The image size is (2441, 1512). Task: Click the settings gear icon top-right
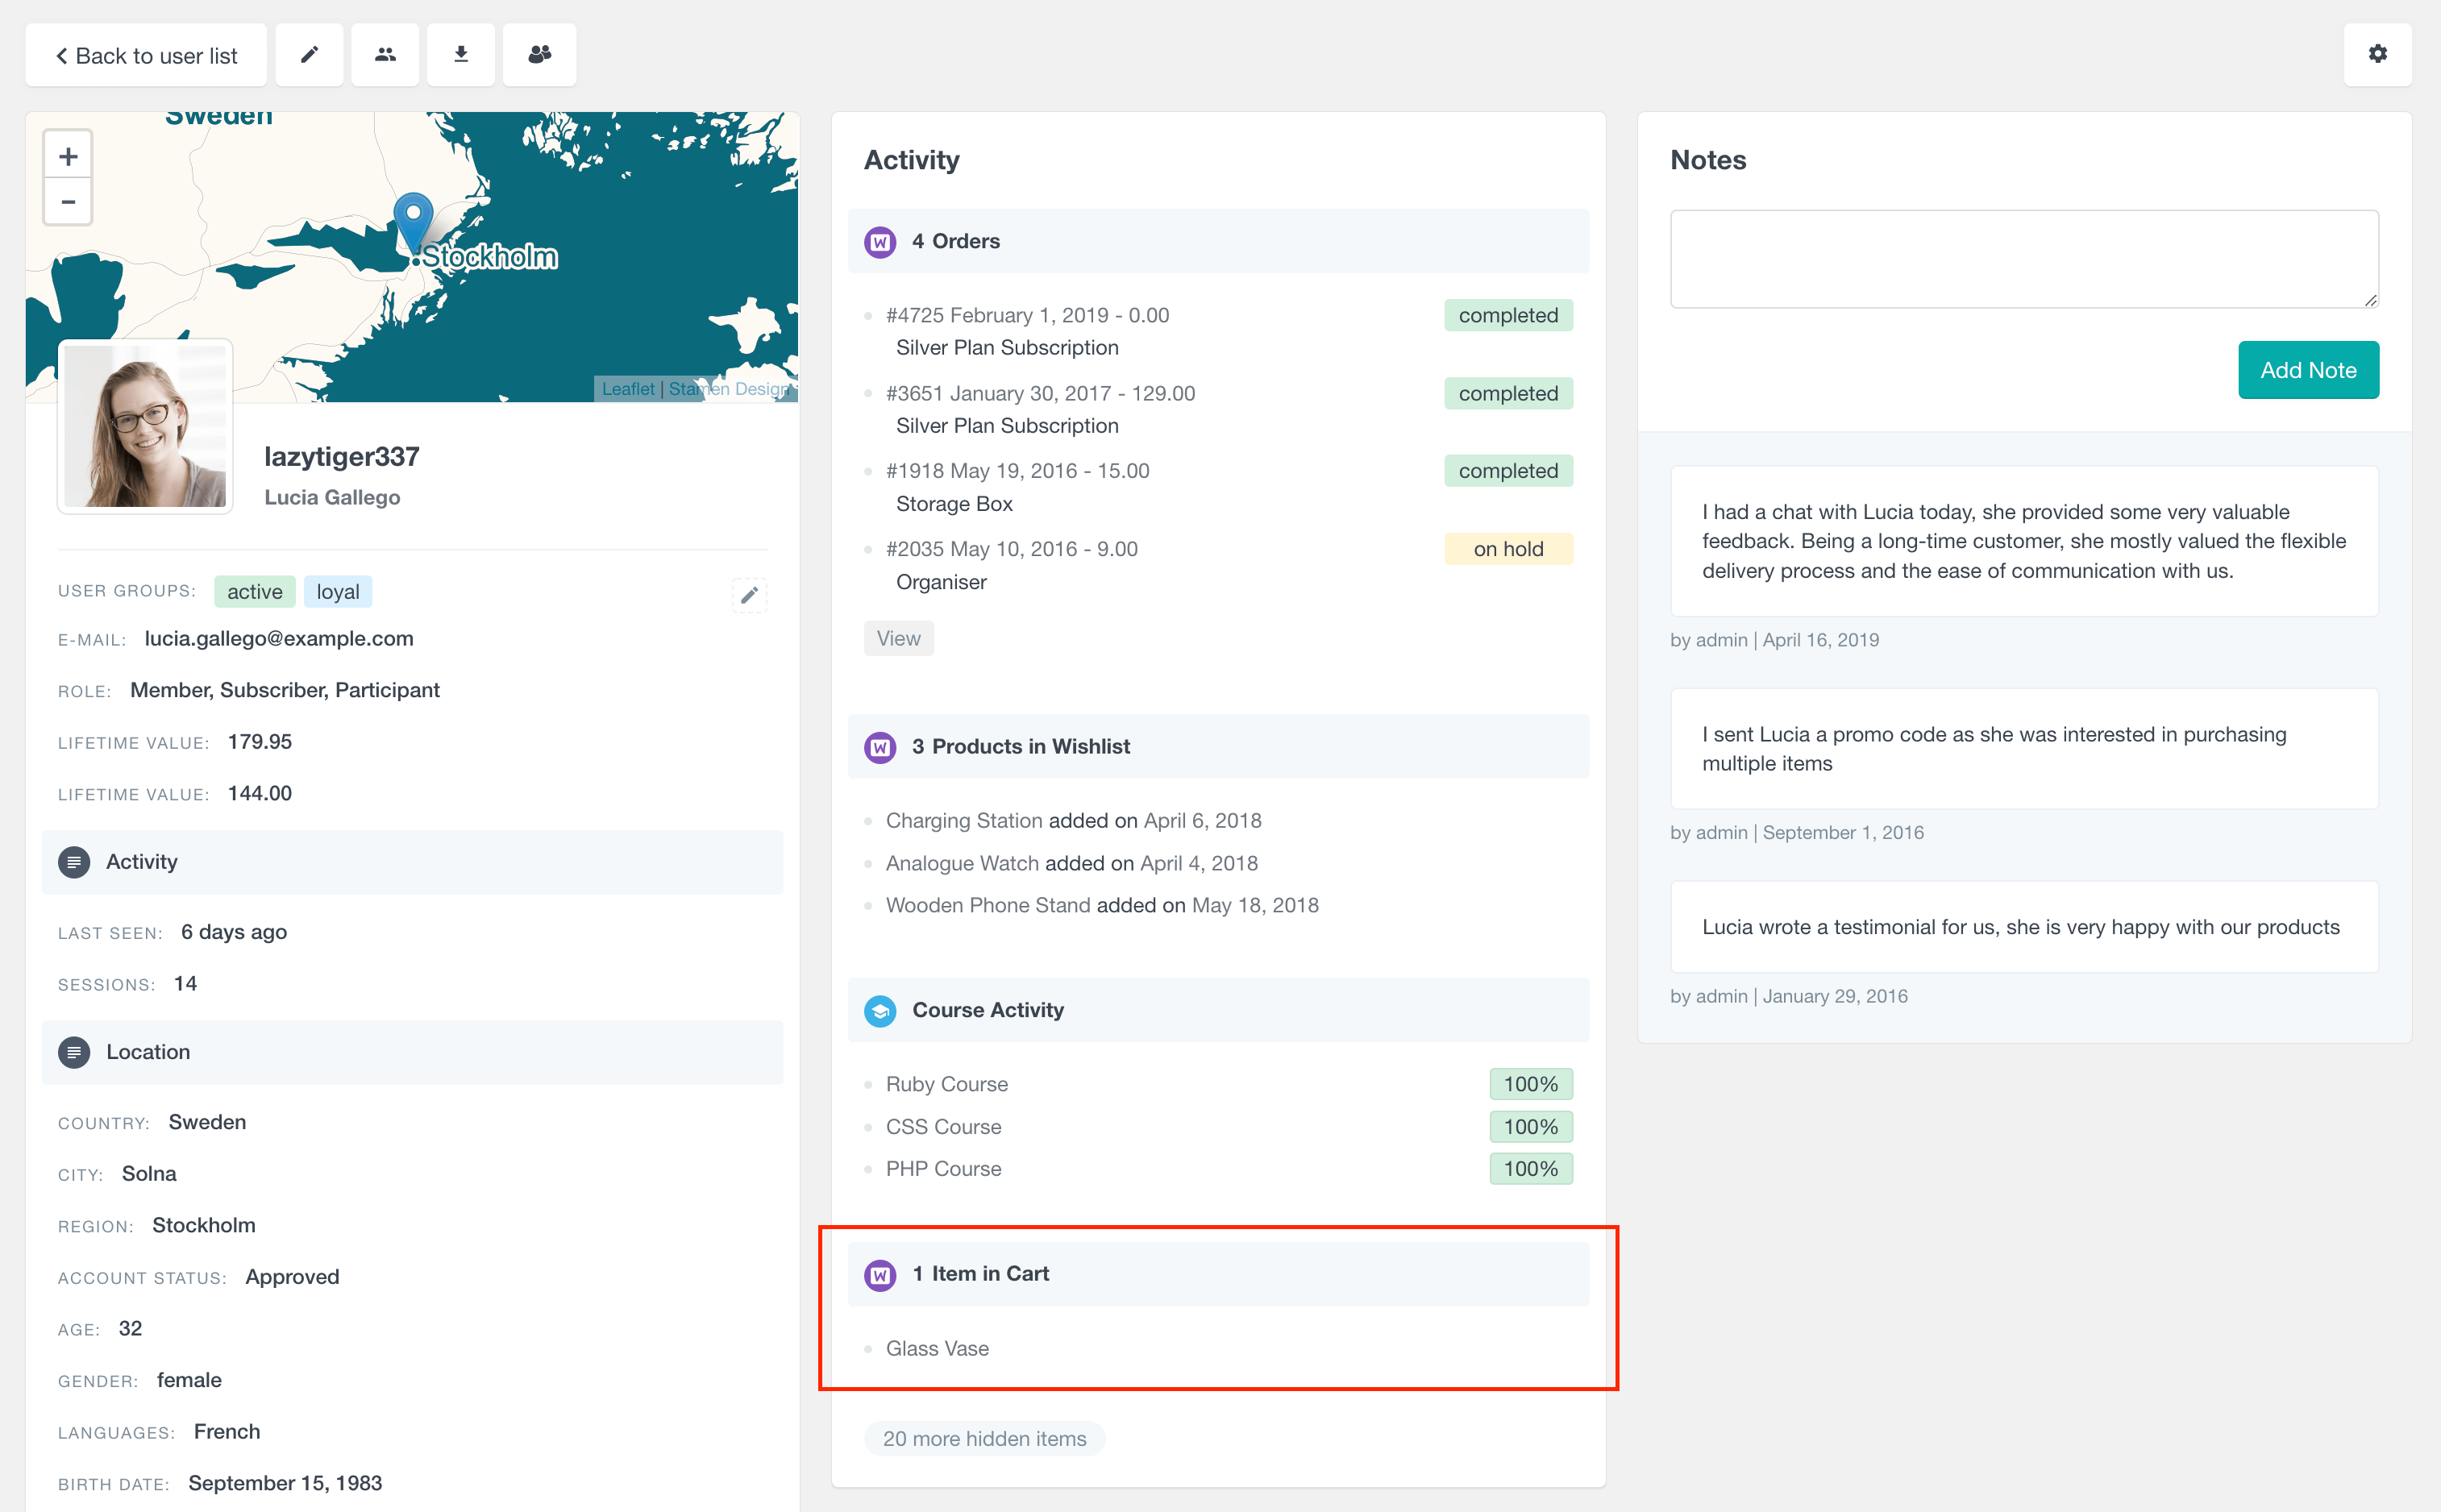(x=2378, y=54)
